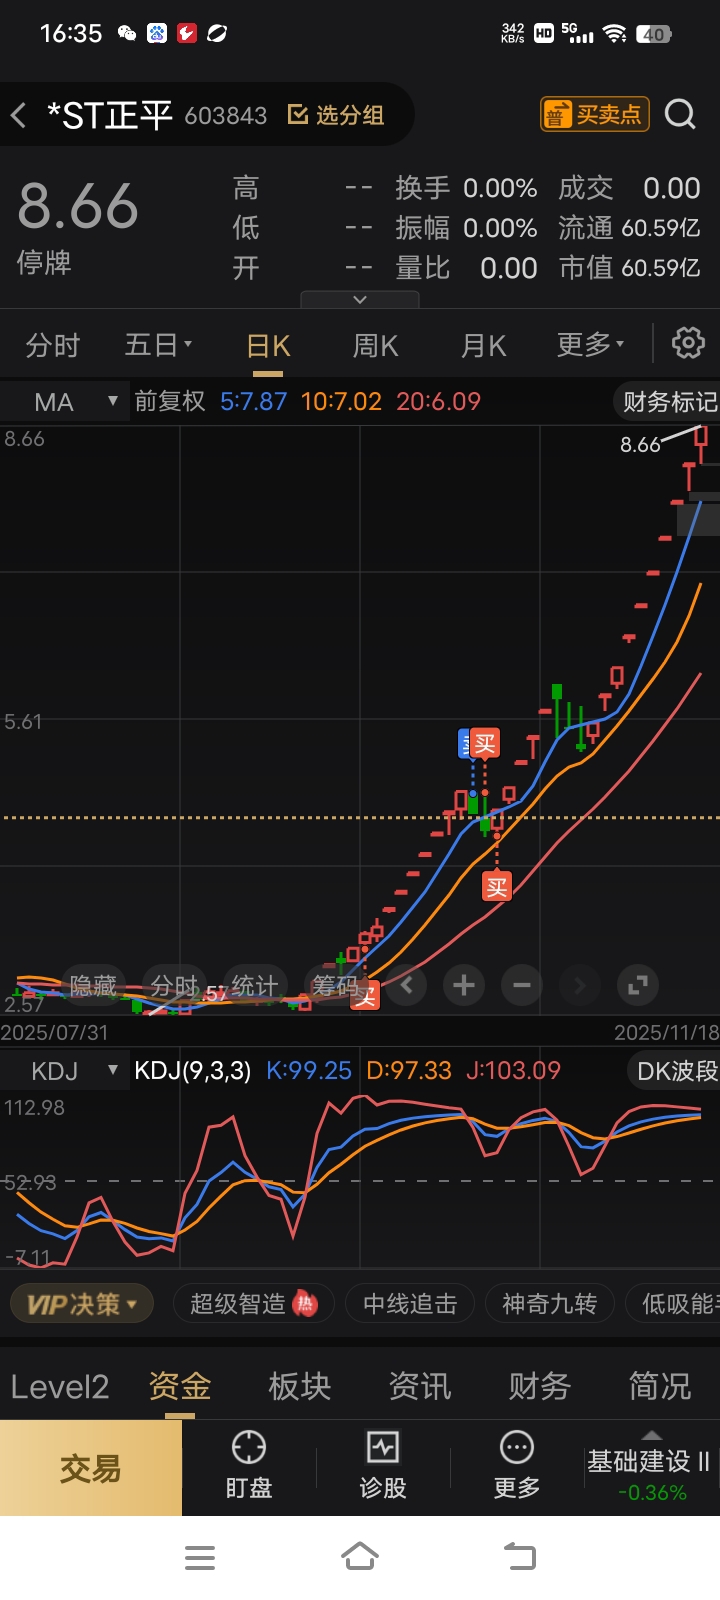The image size is (720, 1600).
Task: Select 神奇九转 indicator chip
Action: tap(549, 1304)
